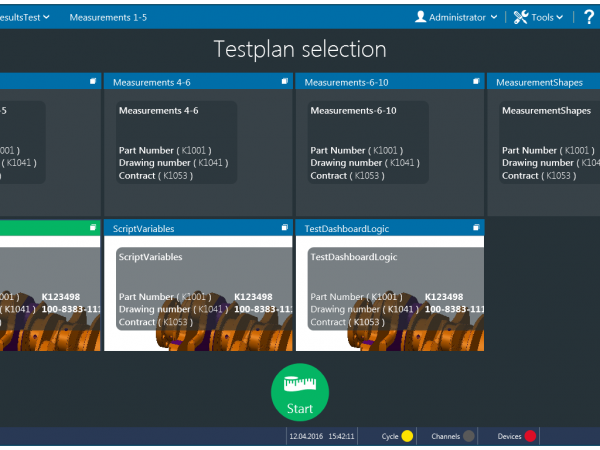Open the Tools dropdown menu
Viewport: 600px width, 450px height.
pyautogui.click(x=538, y=17)
